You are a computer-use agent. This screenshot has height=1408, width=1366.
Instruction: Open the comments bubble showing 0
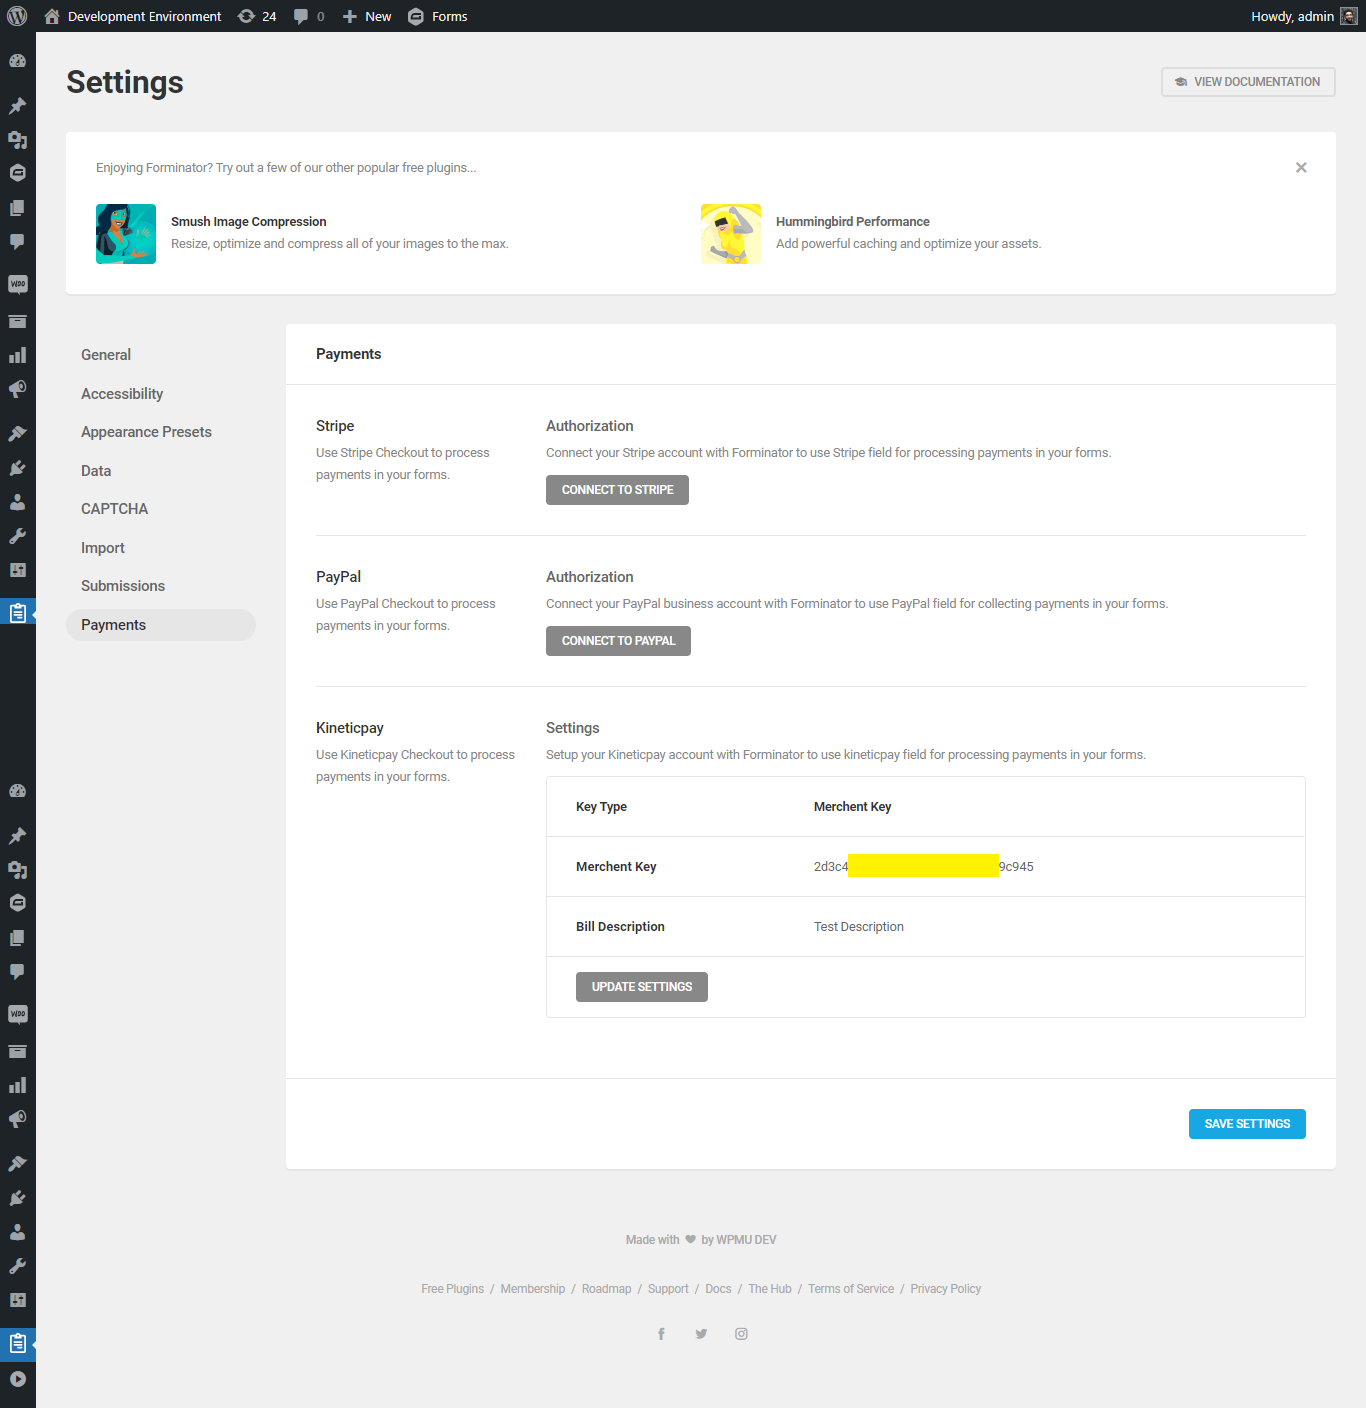click(x=309, y=16)
